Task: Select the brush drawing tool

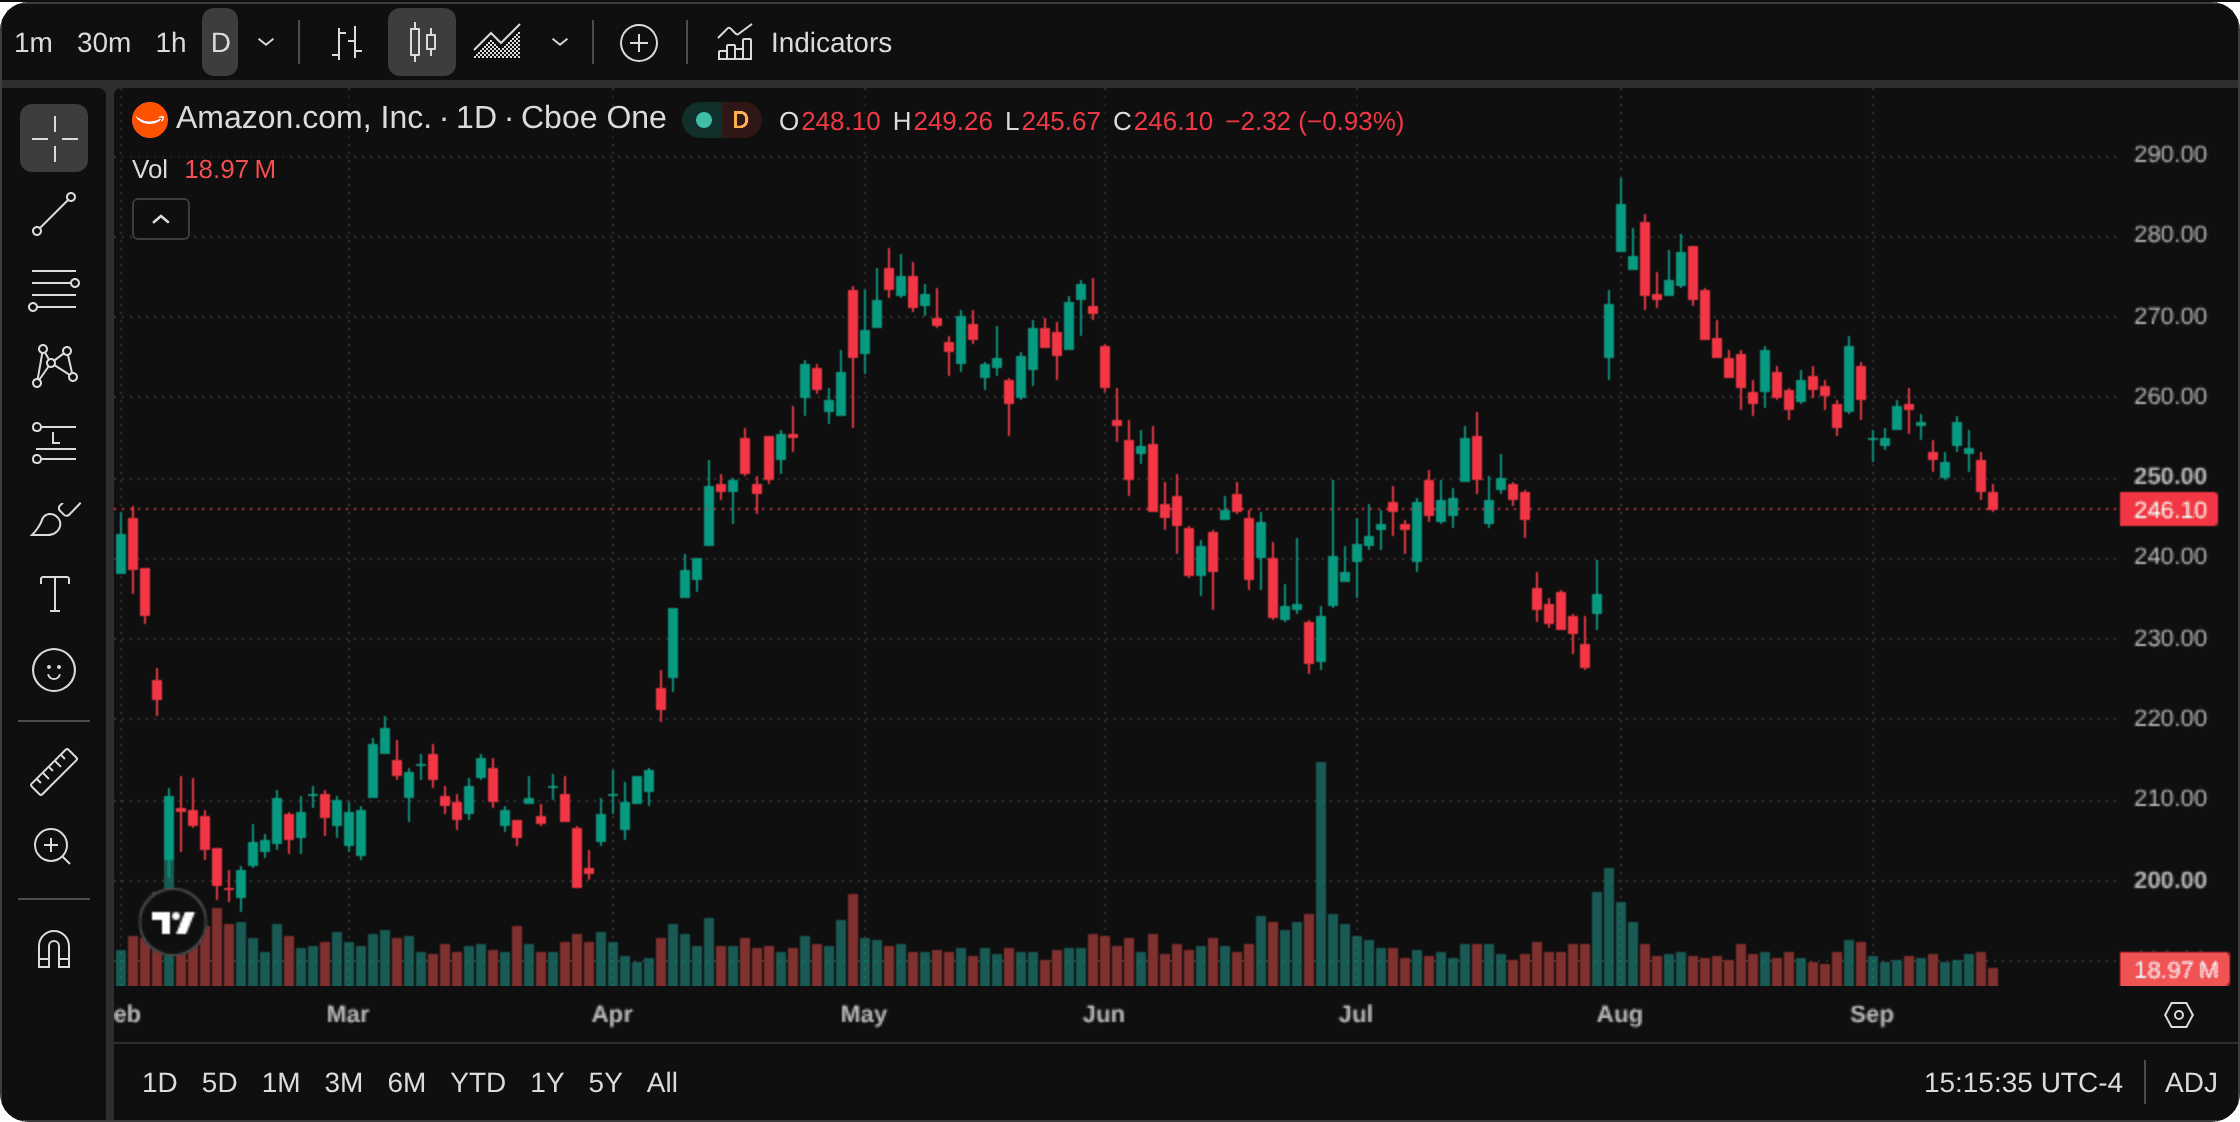Action: (54, 518)
